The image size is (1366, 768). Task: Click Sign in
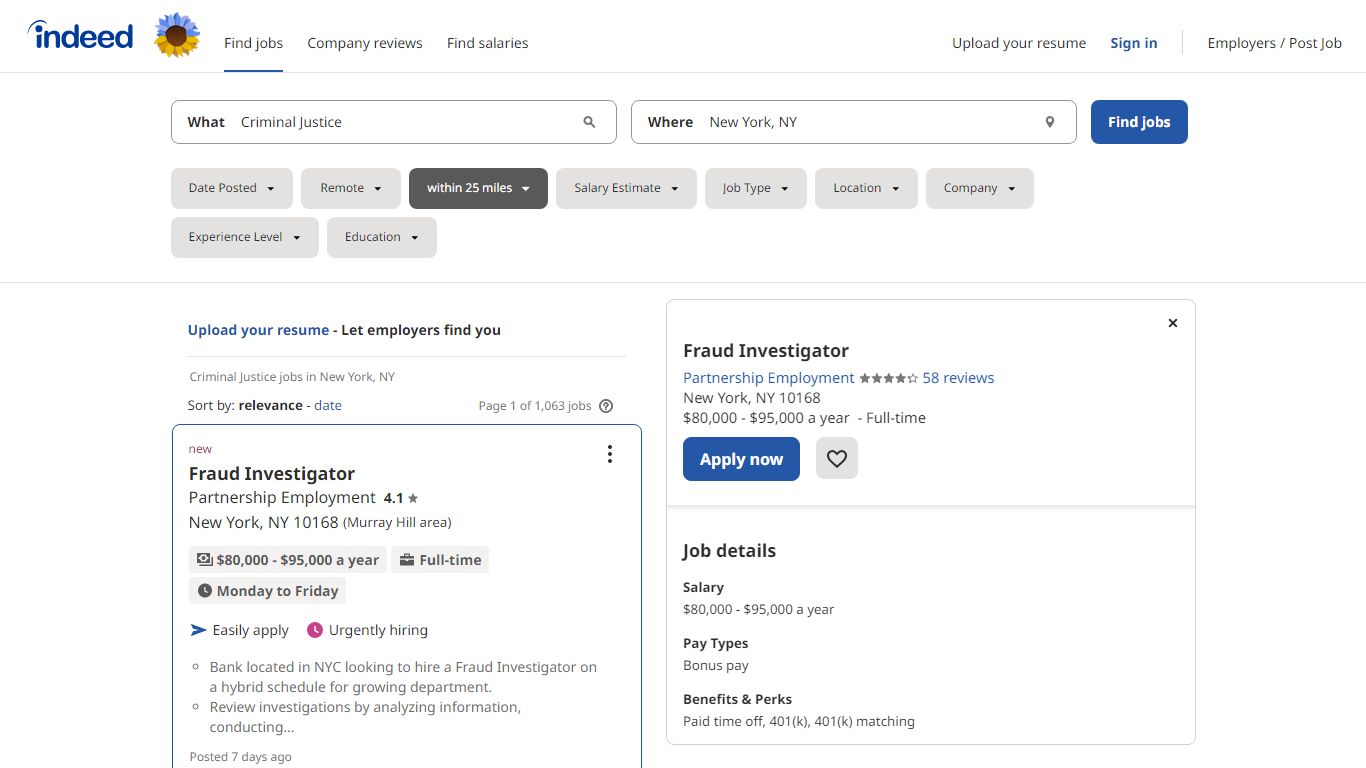[1134, 43]
